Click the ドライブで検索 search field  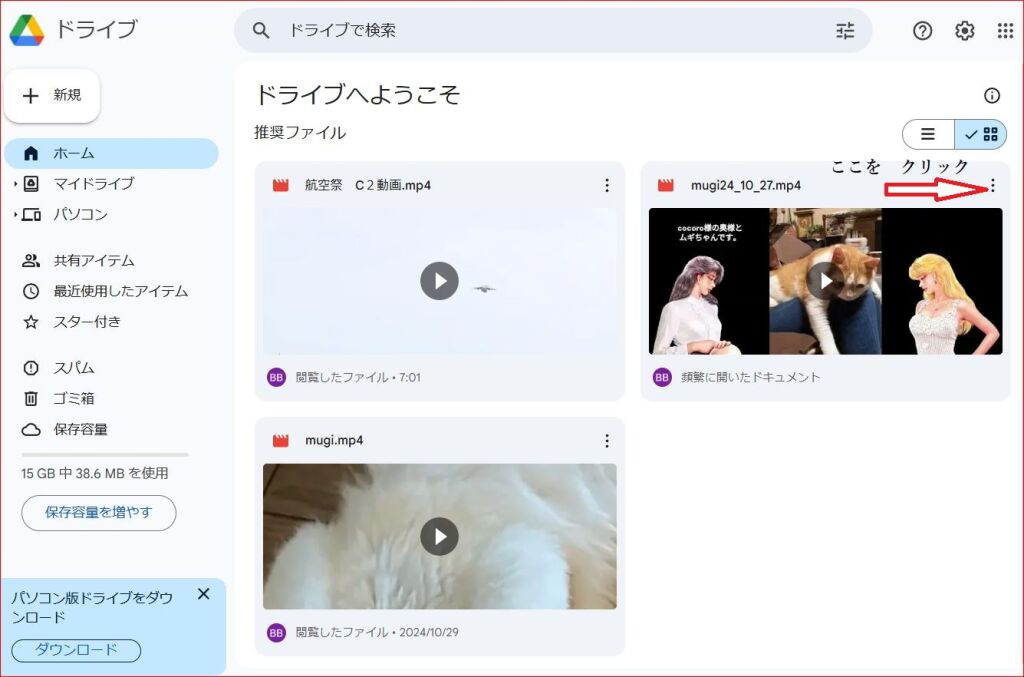click(x=540, y=31)
